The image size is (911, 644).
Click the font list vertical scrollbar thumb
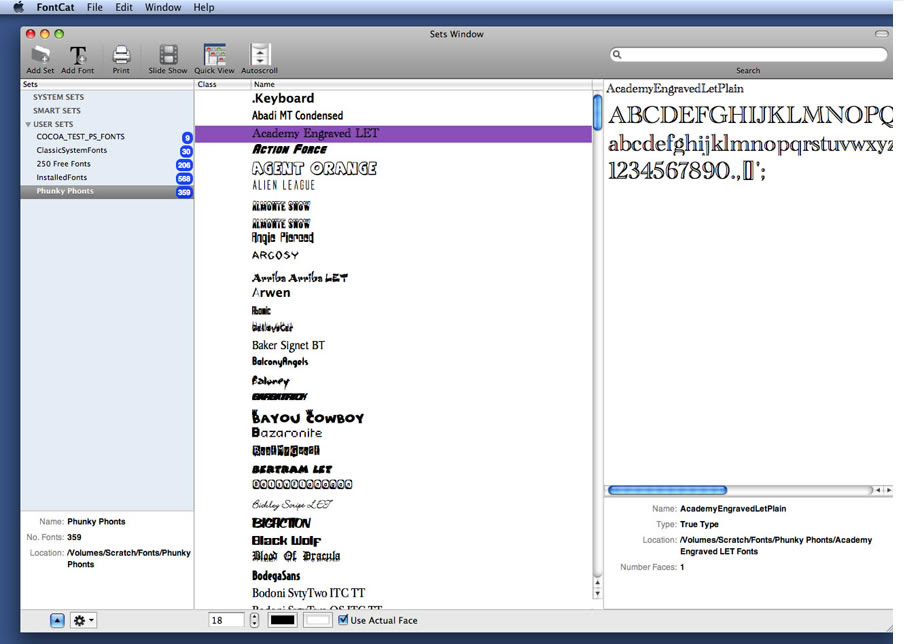pyautogui.click(x=597, y=112)
